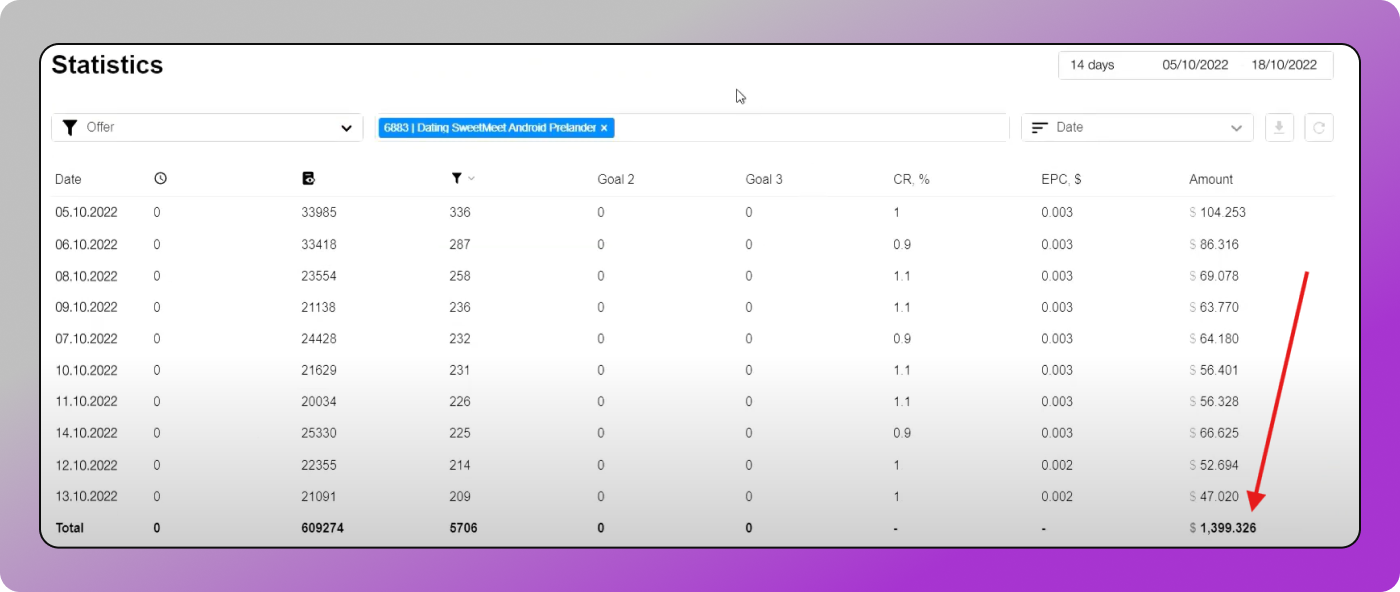Click the Goal 2 column header
Viewport: 1400px width, 592px height.
coord(616,180)
